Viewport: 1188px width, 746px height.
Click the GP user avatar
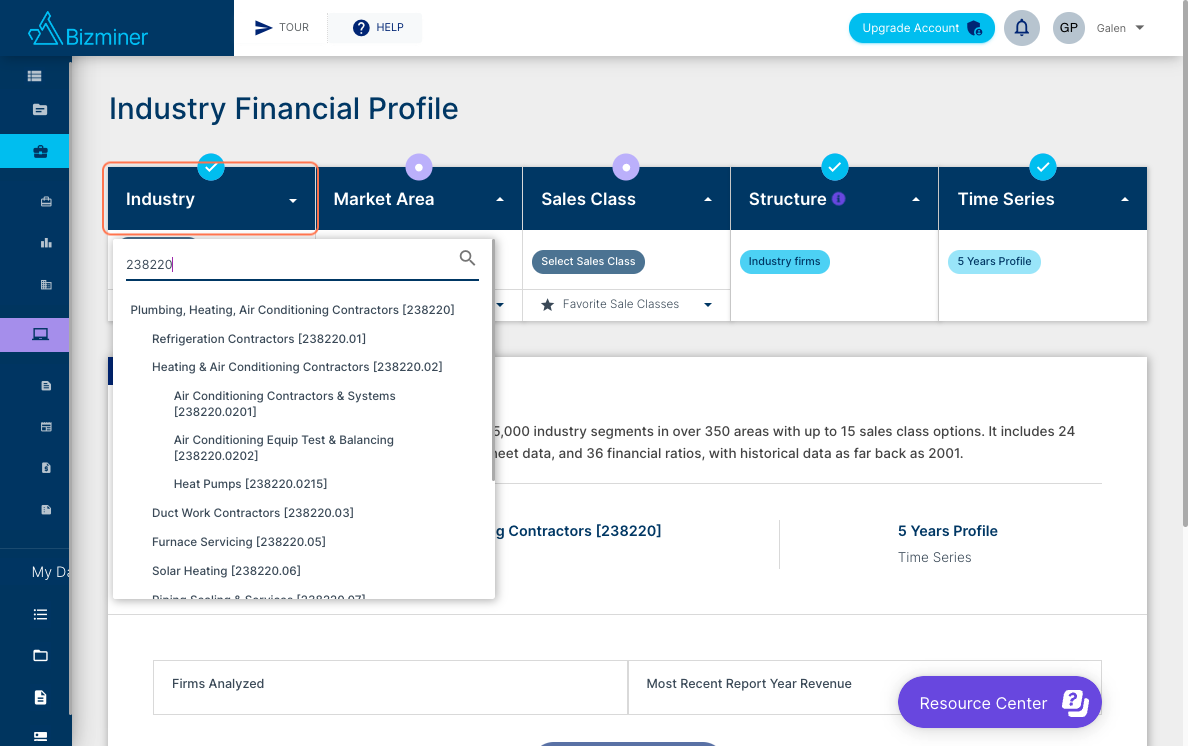coord(1068,28)
